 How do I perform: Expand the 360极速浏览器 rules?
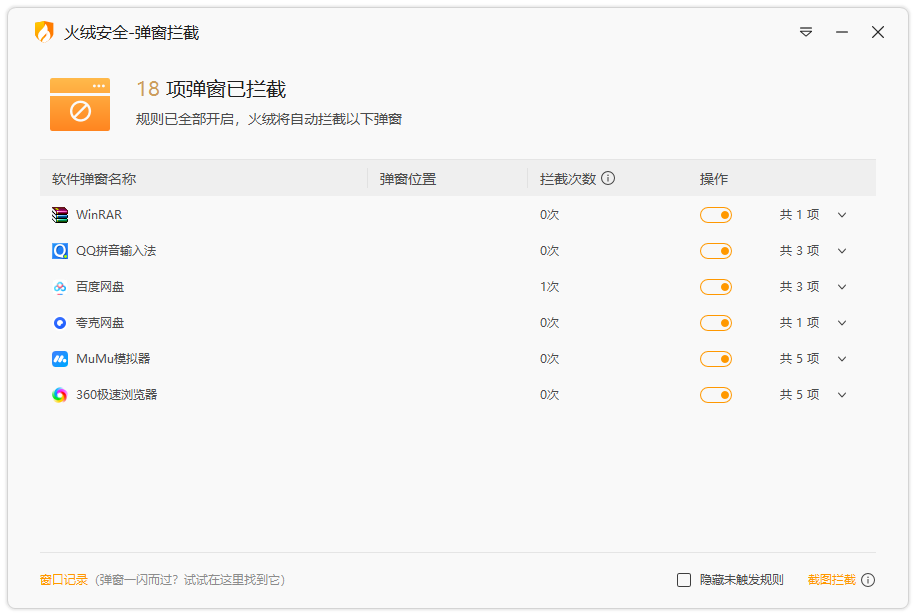(x=842, y=394)
